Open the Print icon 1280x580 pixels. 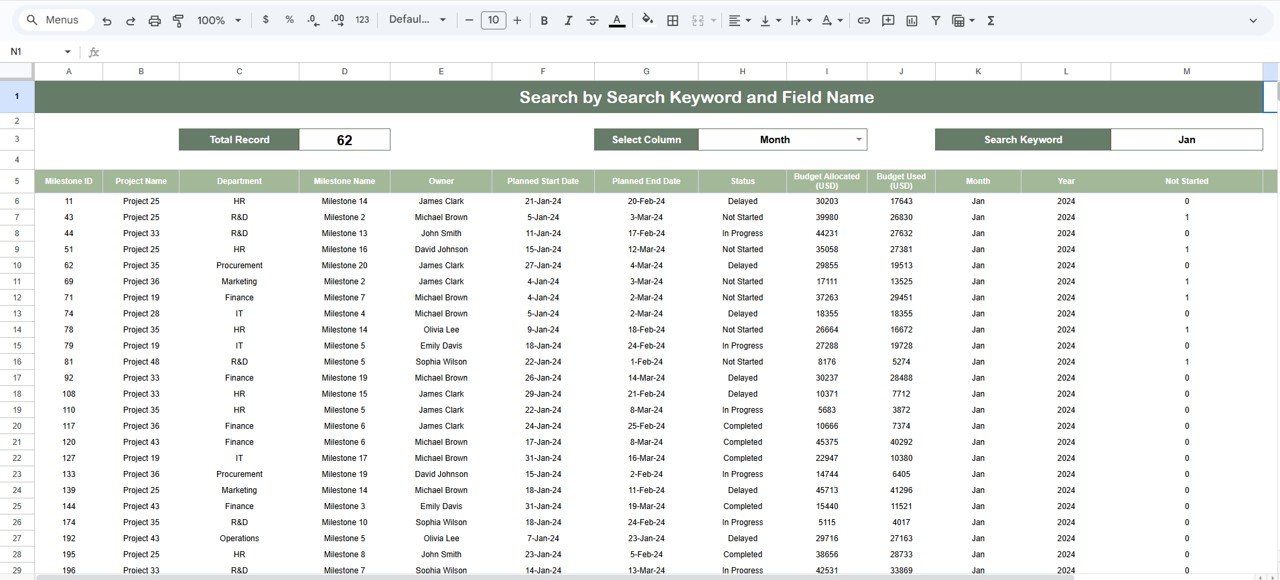point(154,19)
